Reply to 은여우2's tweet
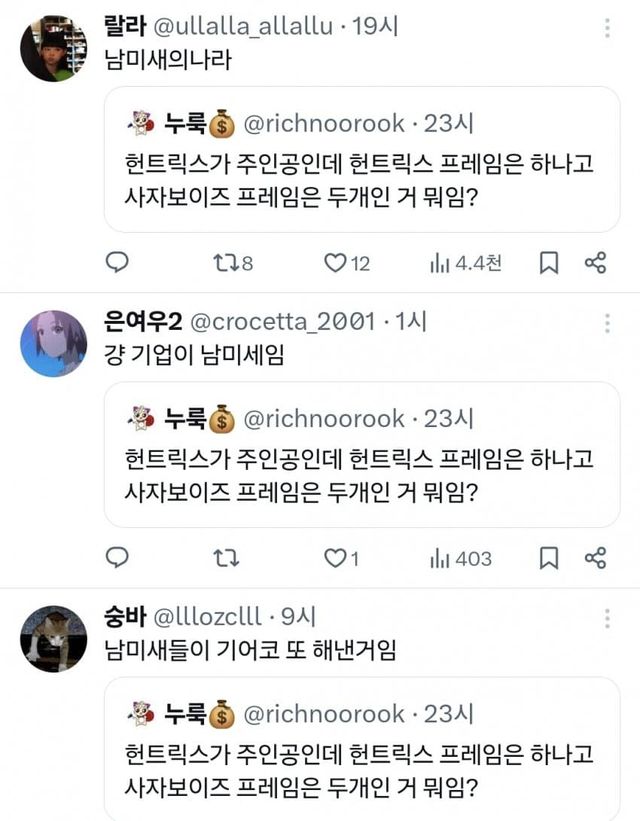Viewport: 640px width, 821px height. pos(117,558)
